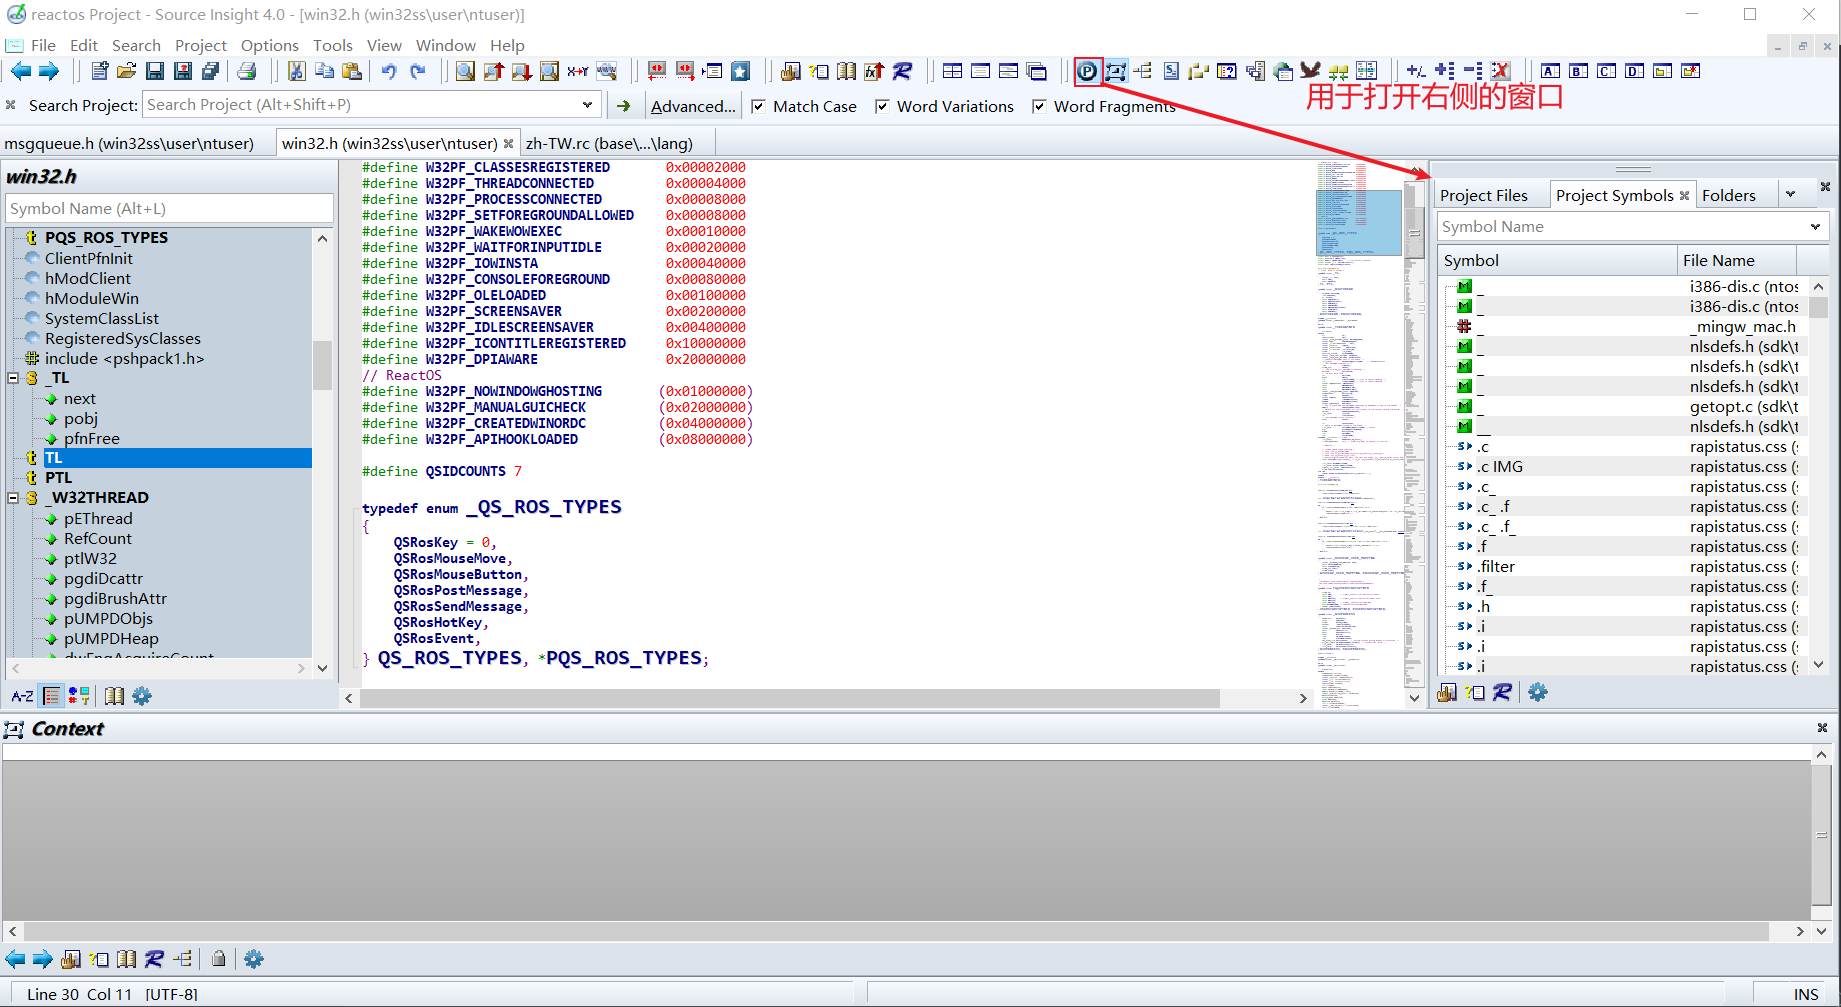Close the Context window panel
Screen dimensions: 1841x1007
[1822, 728]
